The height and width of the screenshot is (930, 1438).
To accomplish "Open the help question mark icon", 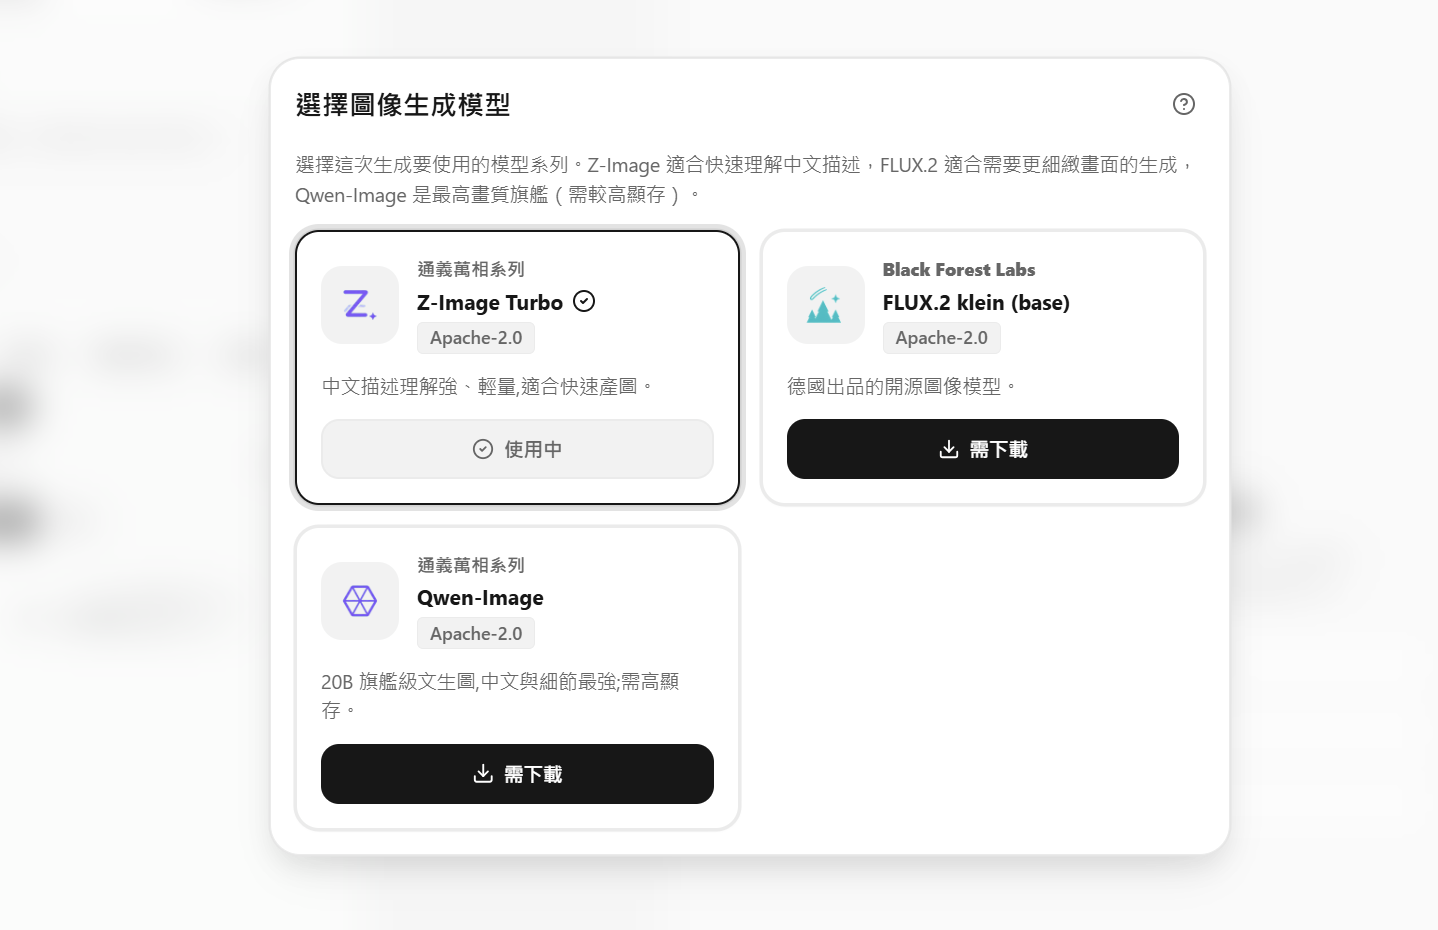I will tap(1184, 104).
